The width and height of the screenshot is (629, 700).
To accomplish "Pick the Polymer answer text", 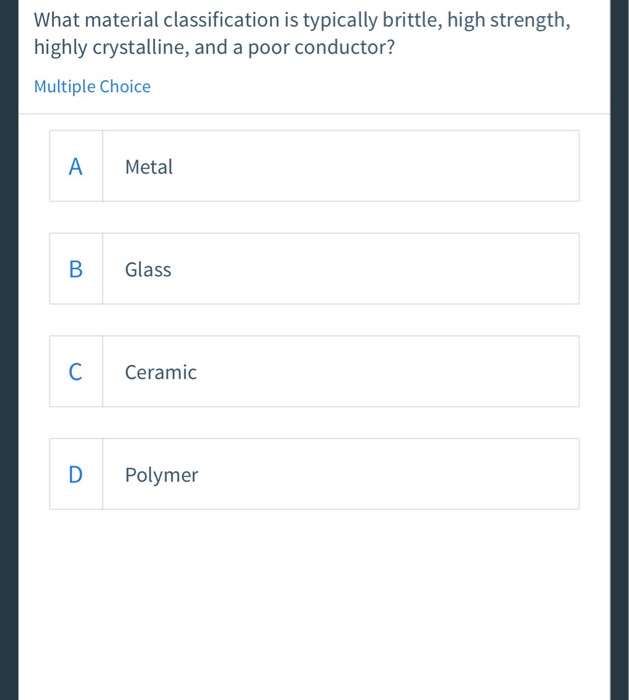I will point(162,475).
